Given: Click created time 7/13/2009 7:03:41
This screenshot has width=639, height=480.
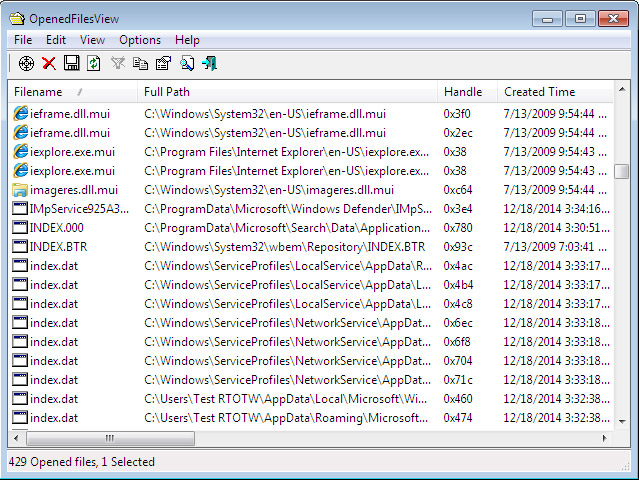Looking at the screenshot, I should 555,247.
